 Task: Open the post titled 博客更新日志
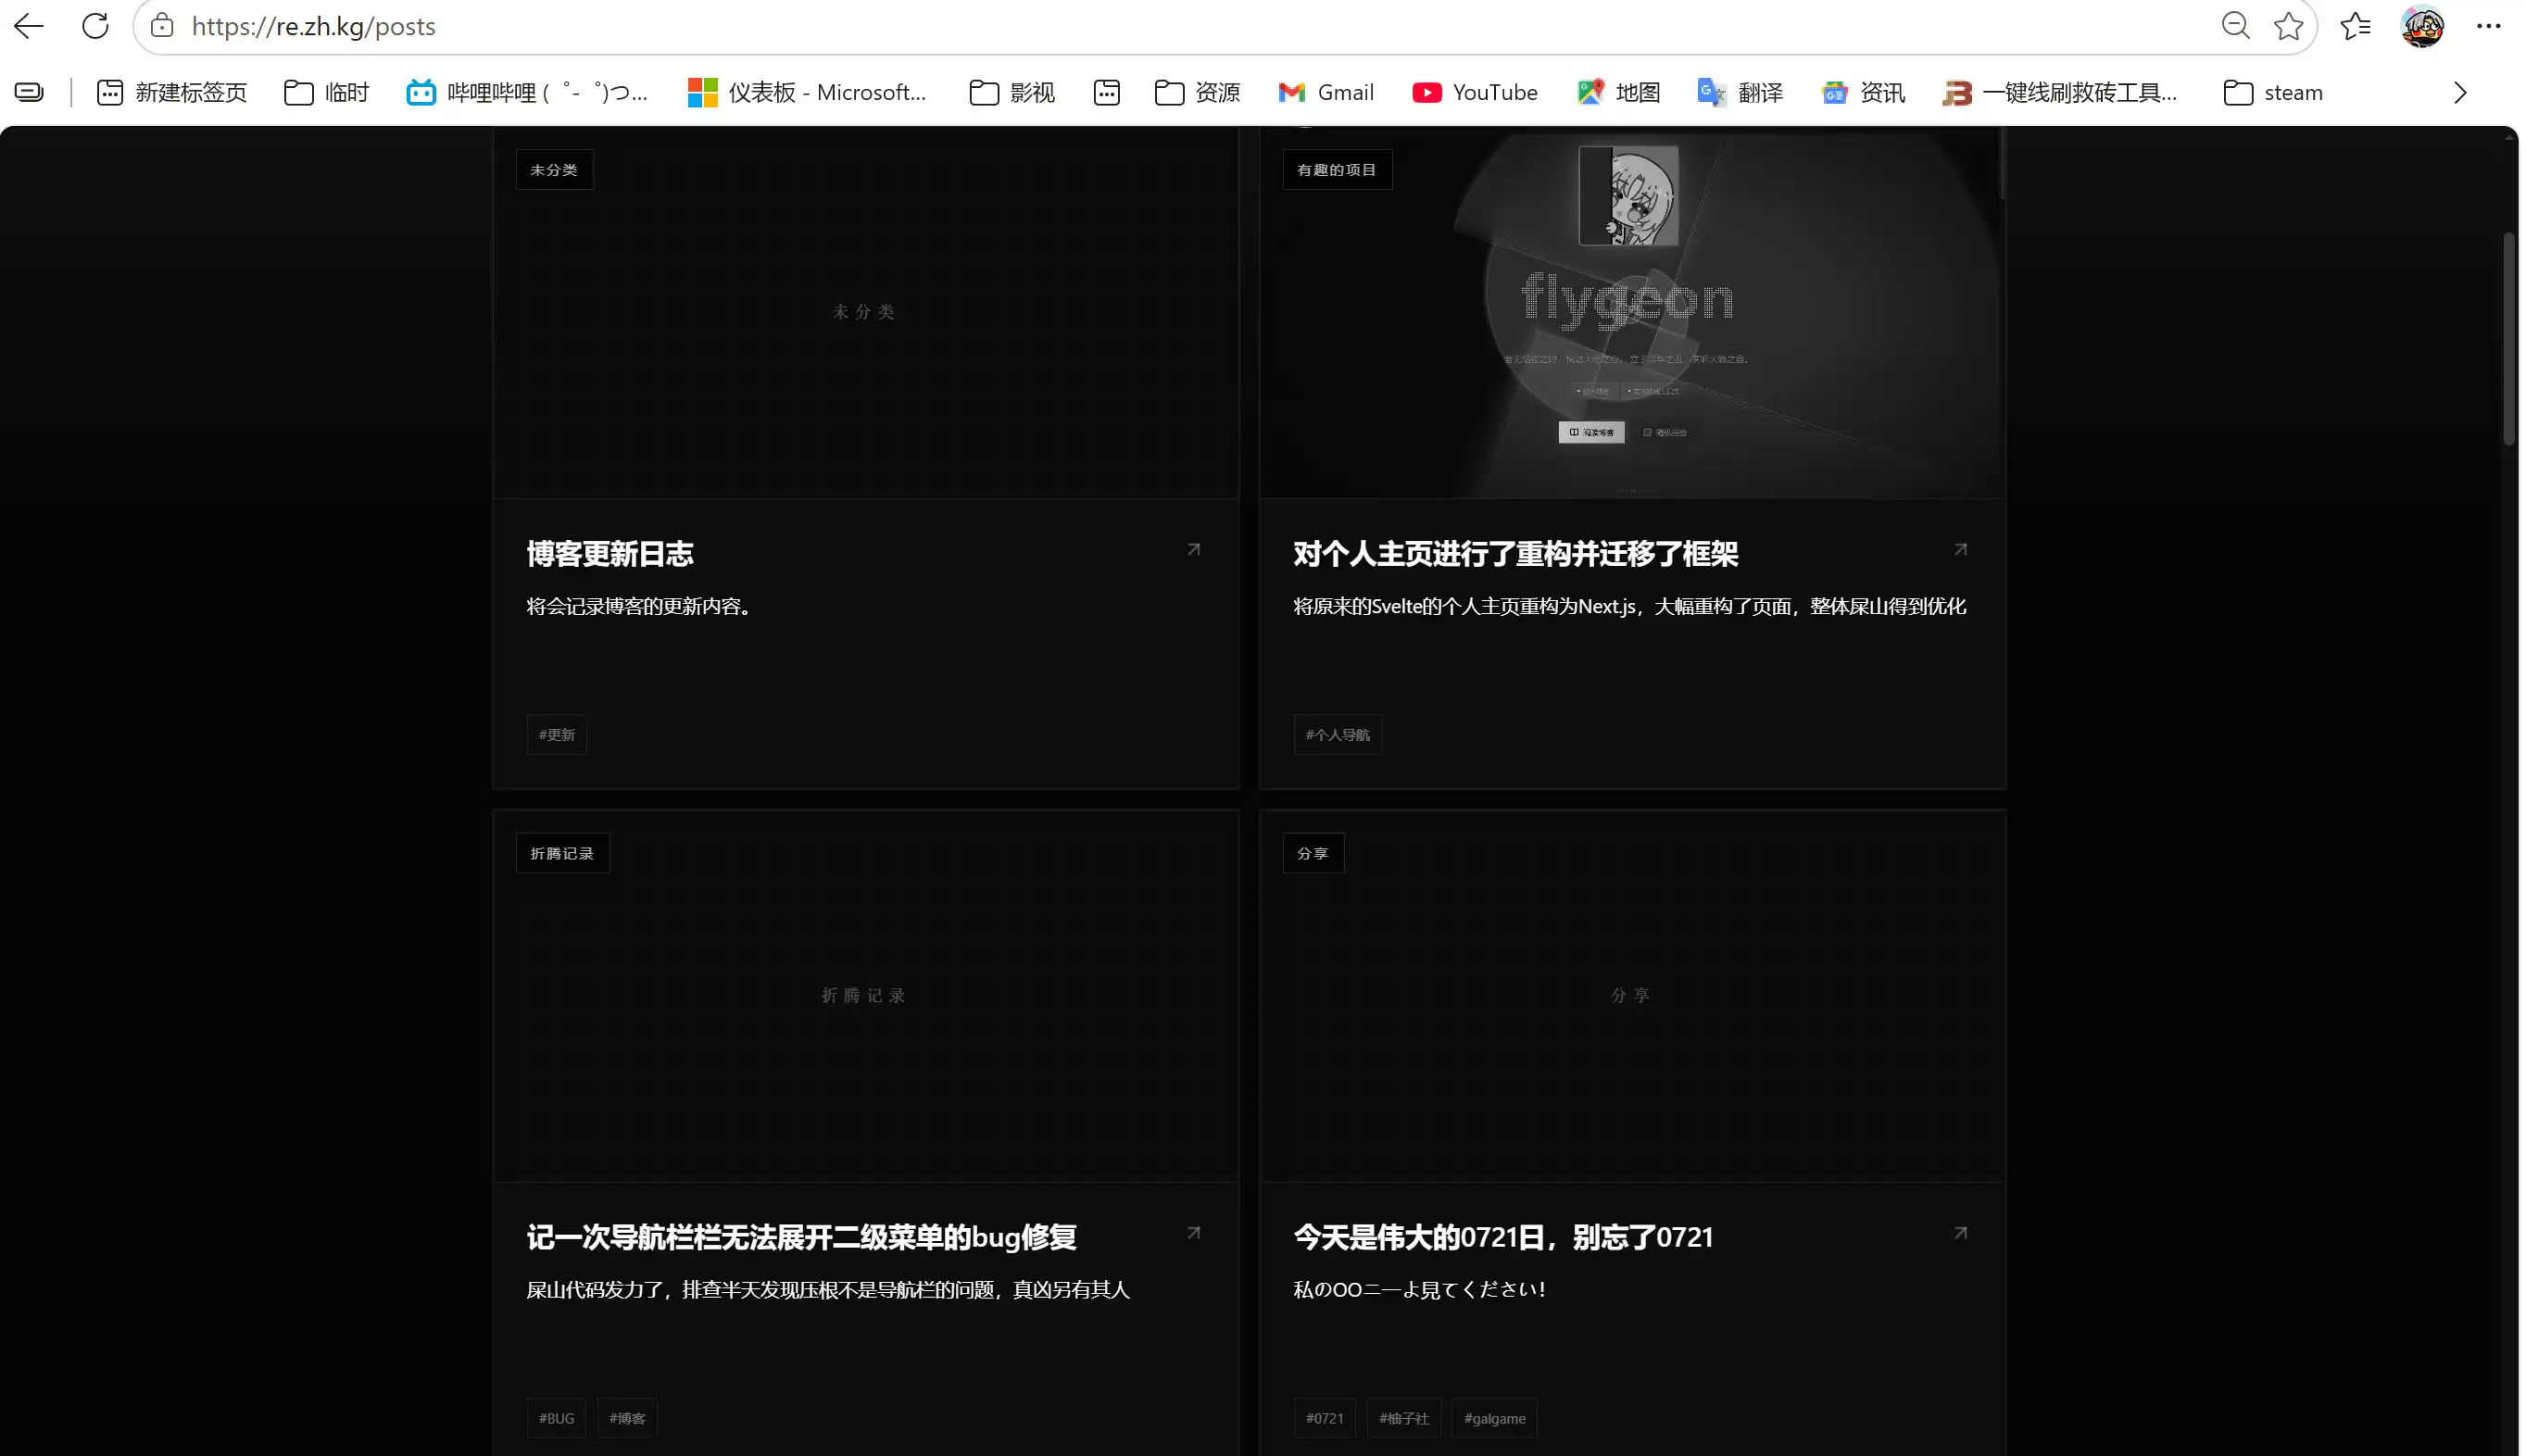tap(610, 554)
